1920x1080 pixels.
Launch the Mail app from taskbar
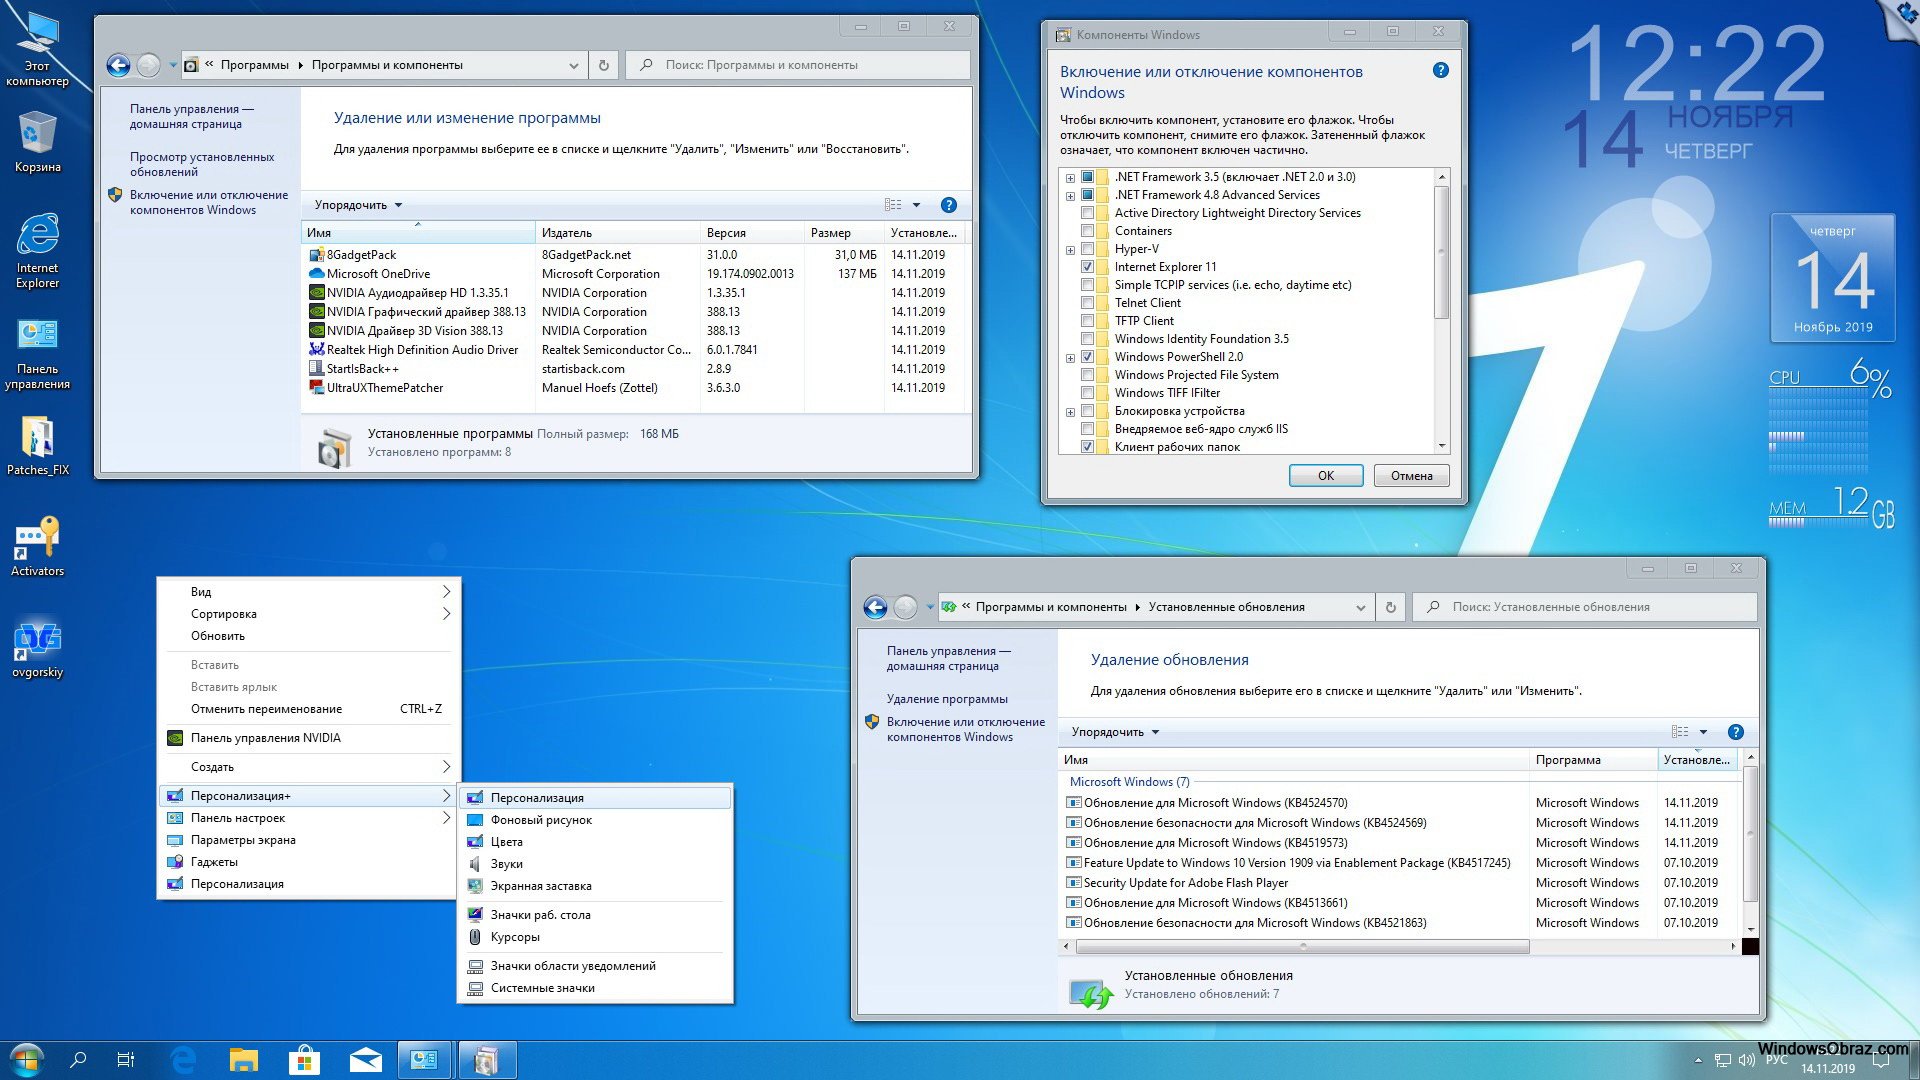(365, 1060)
